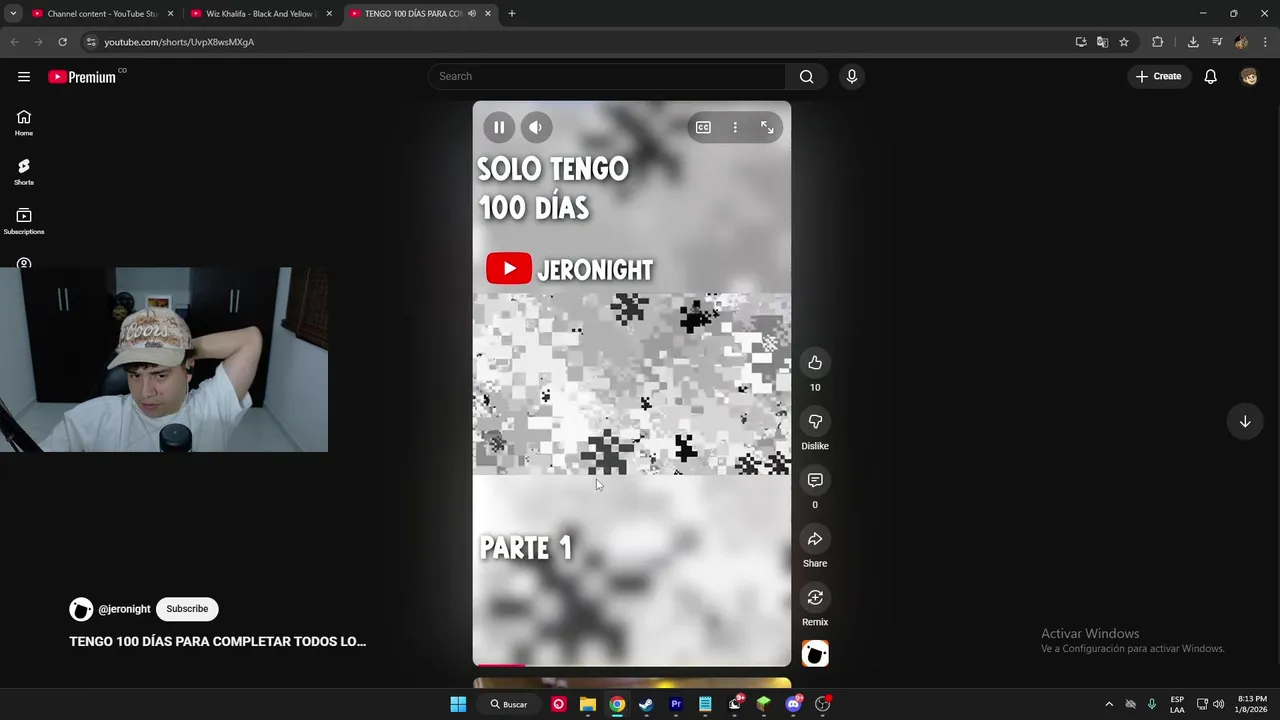
Task: Open the account avatar menu
Action: 1249,76
